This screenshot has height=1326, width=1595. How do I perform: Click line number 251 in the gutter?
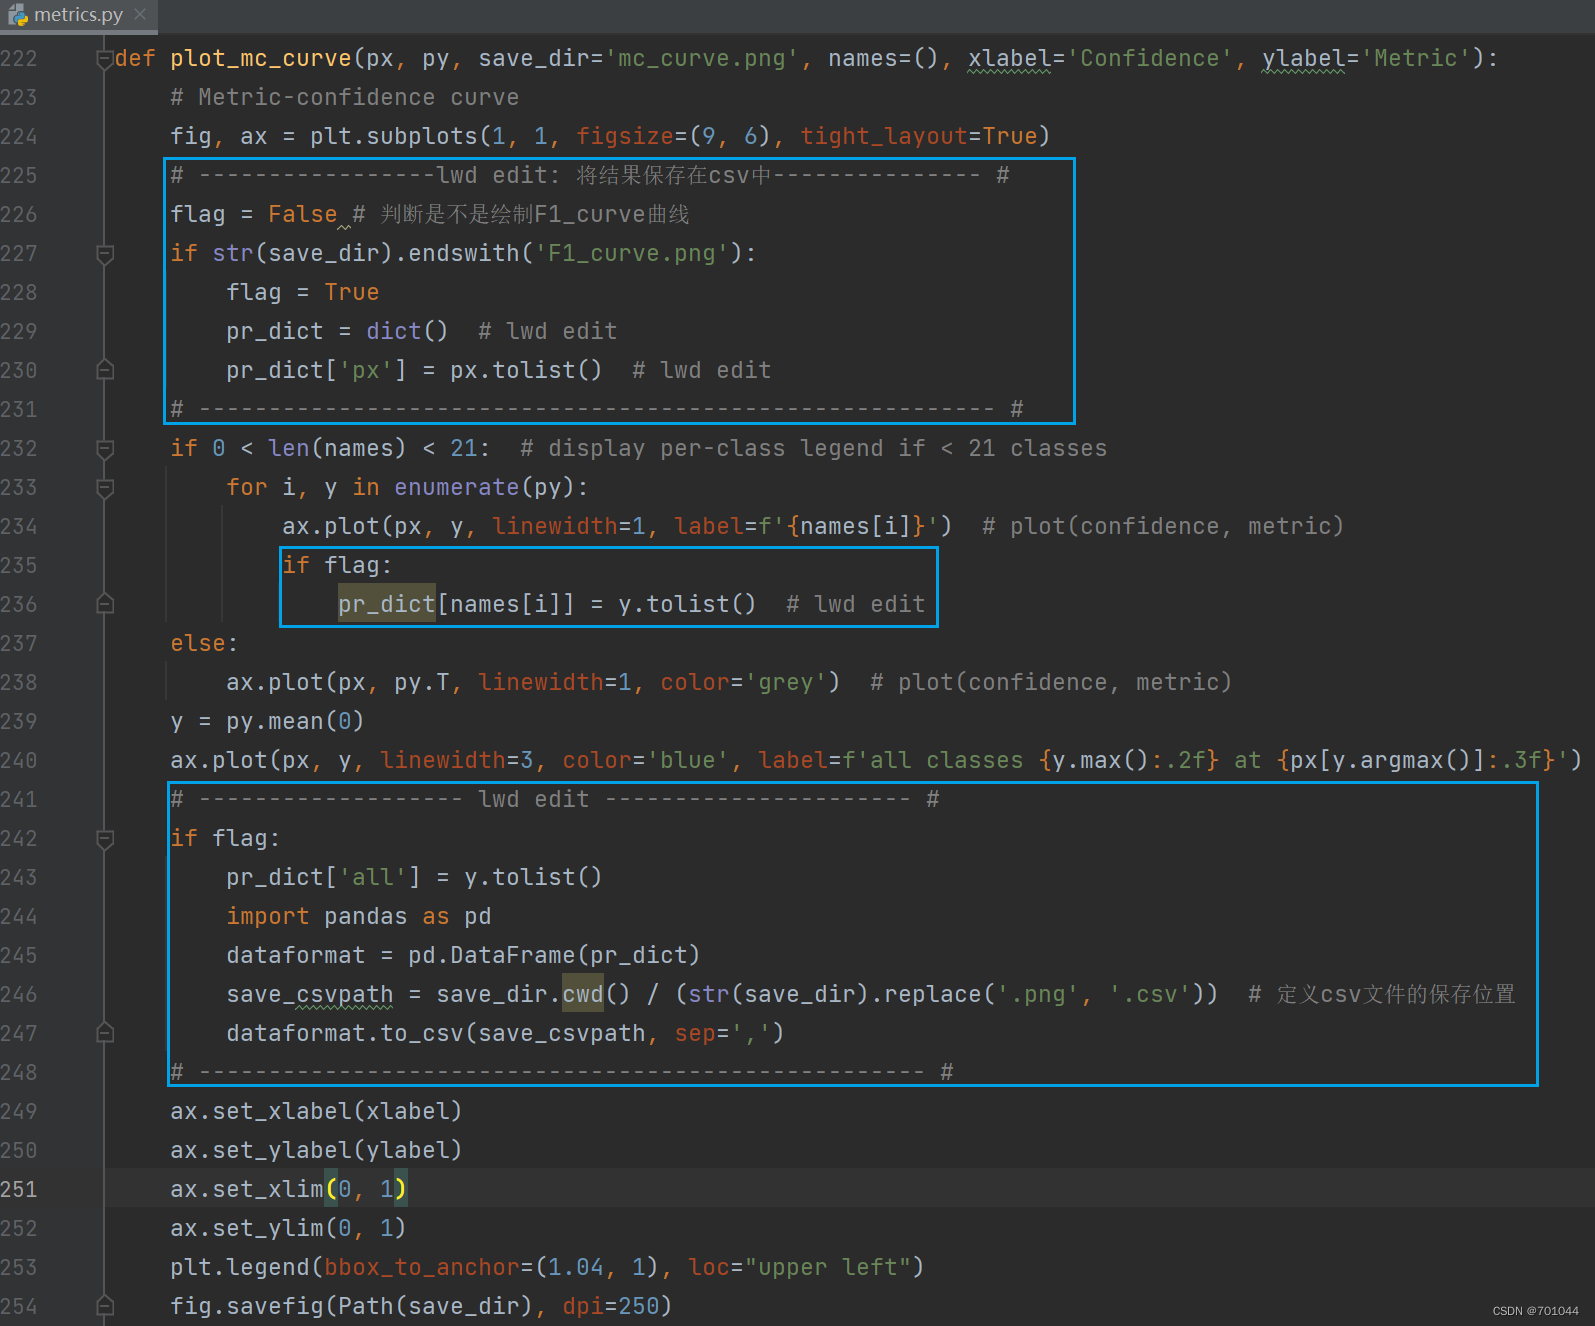(19, 1190)
